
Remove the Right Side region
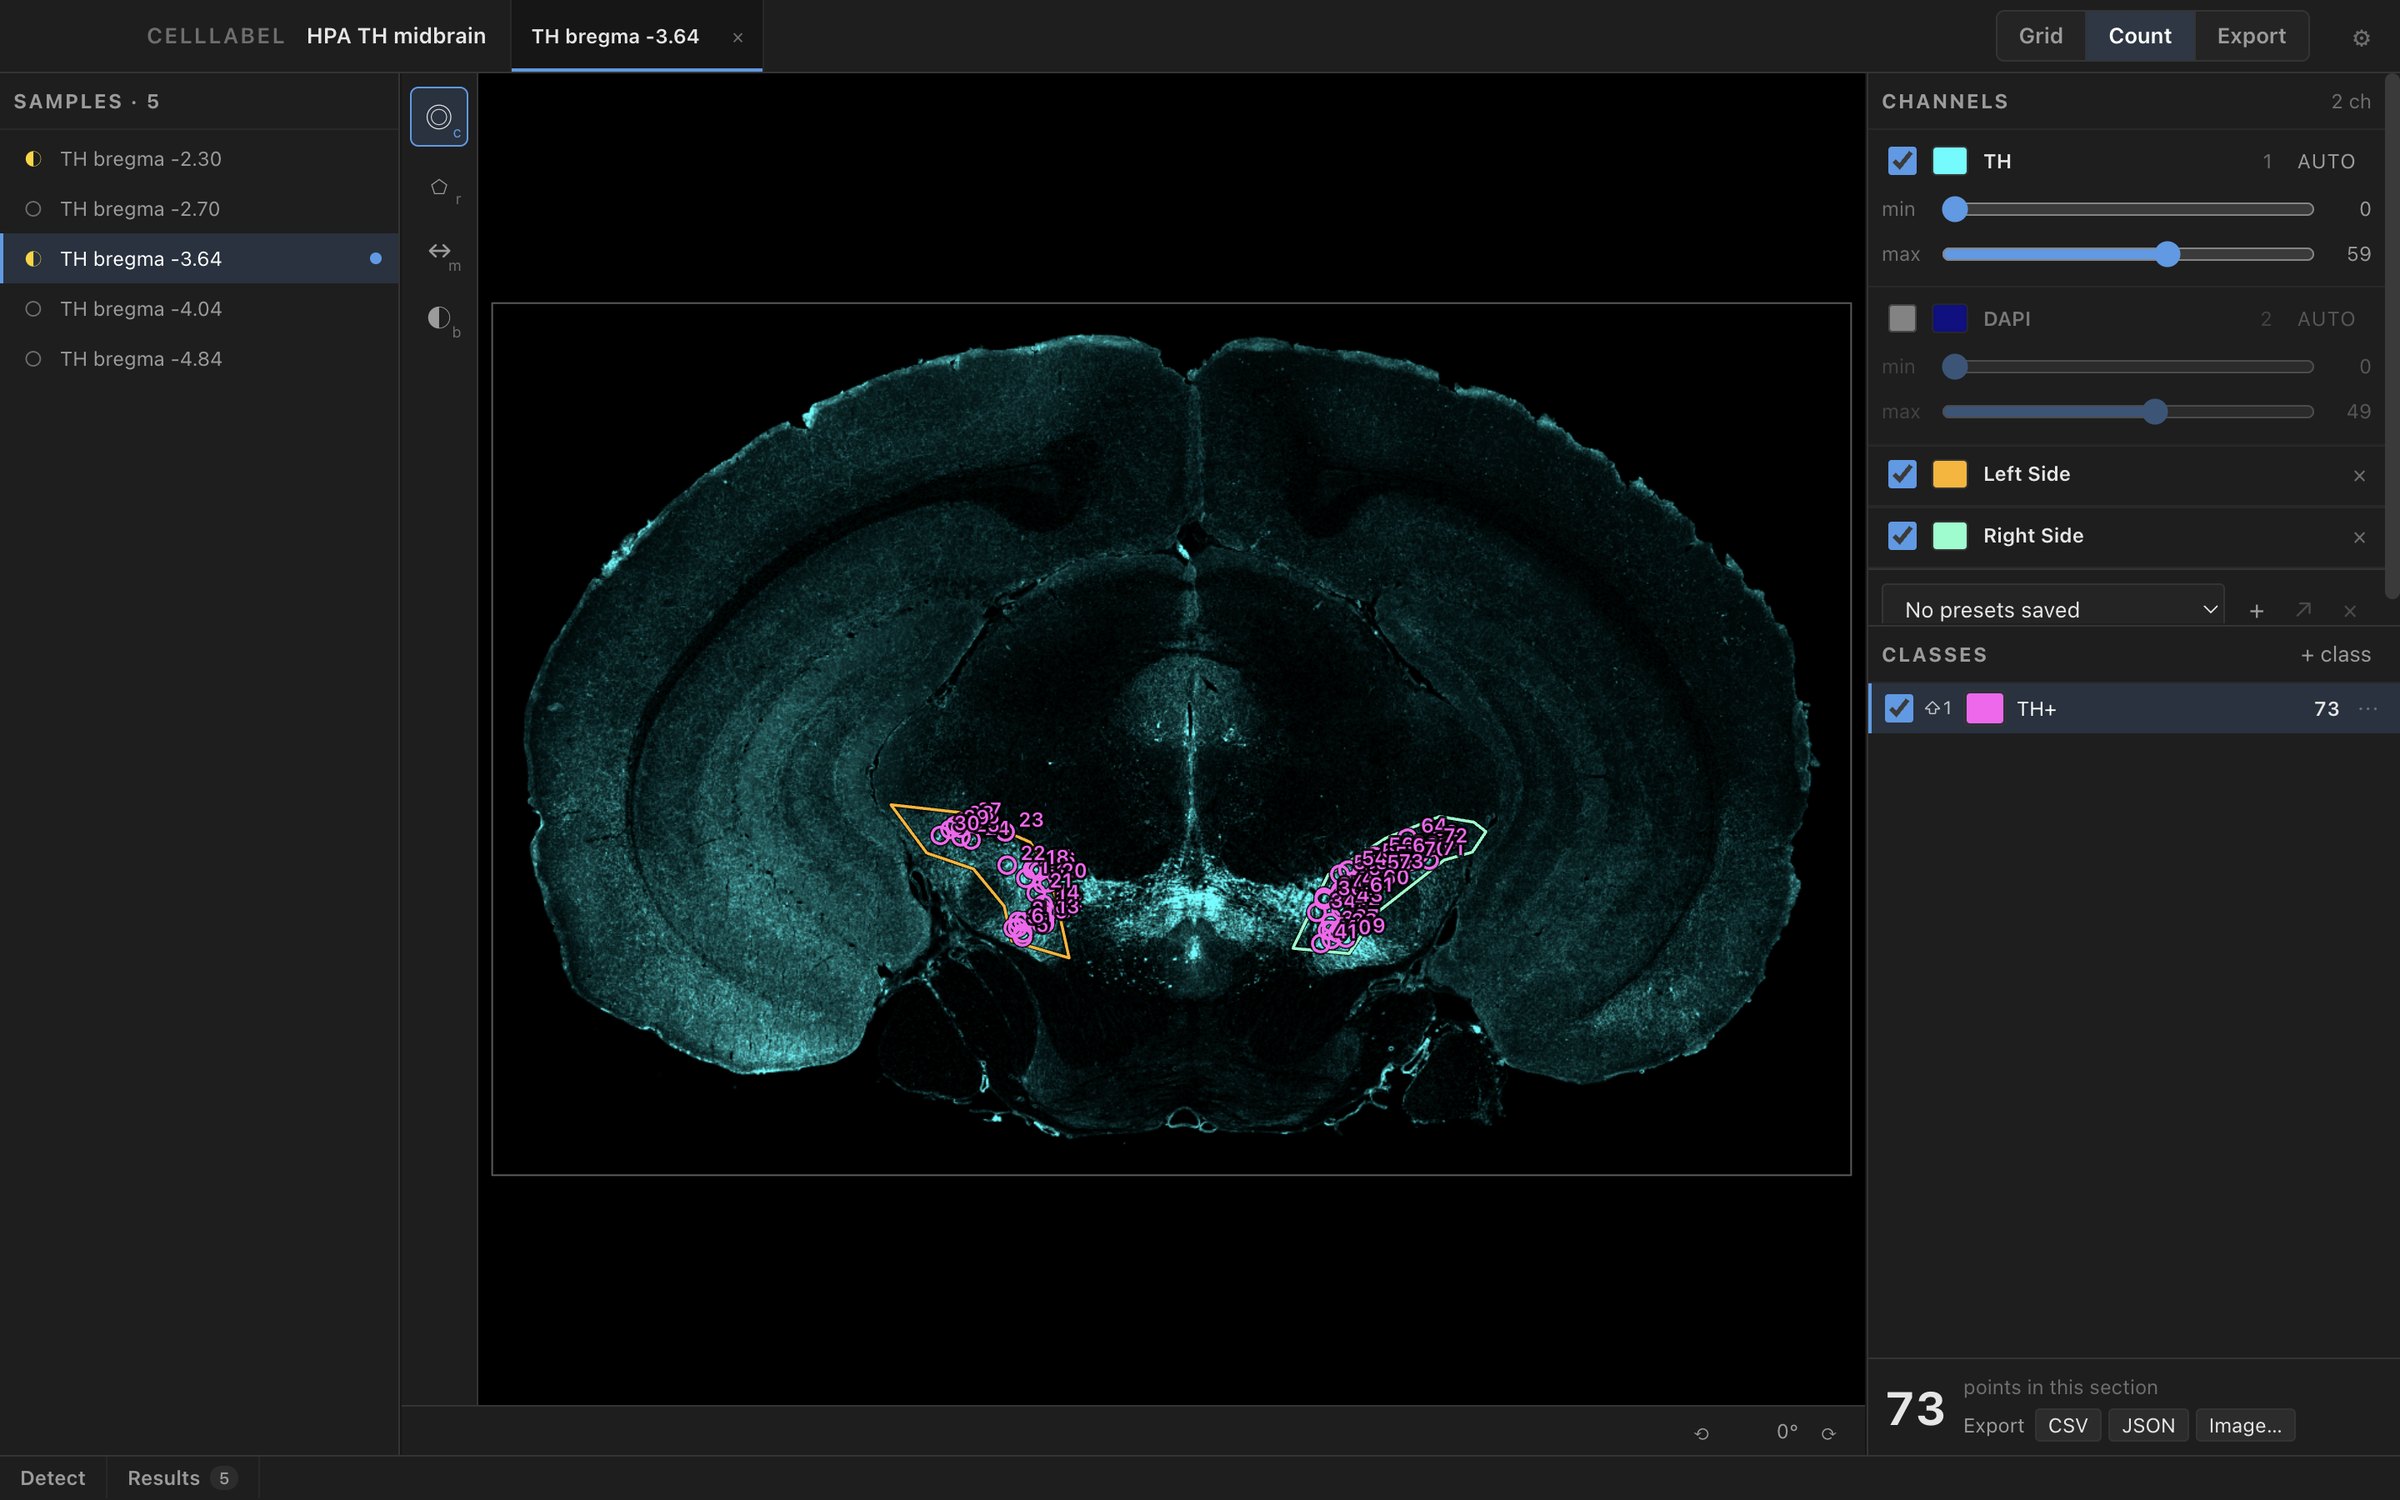[2359, 537]
